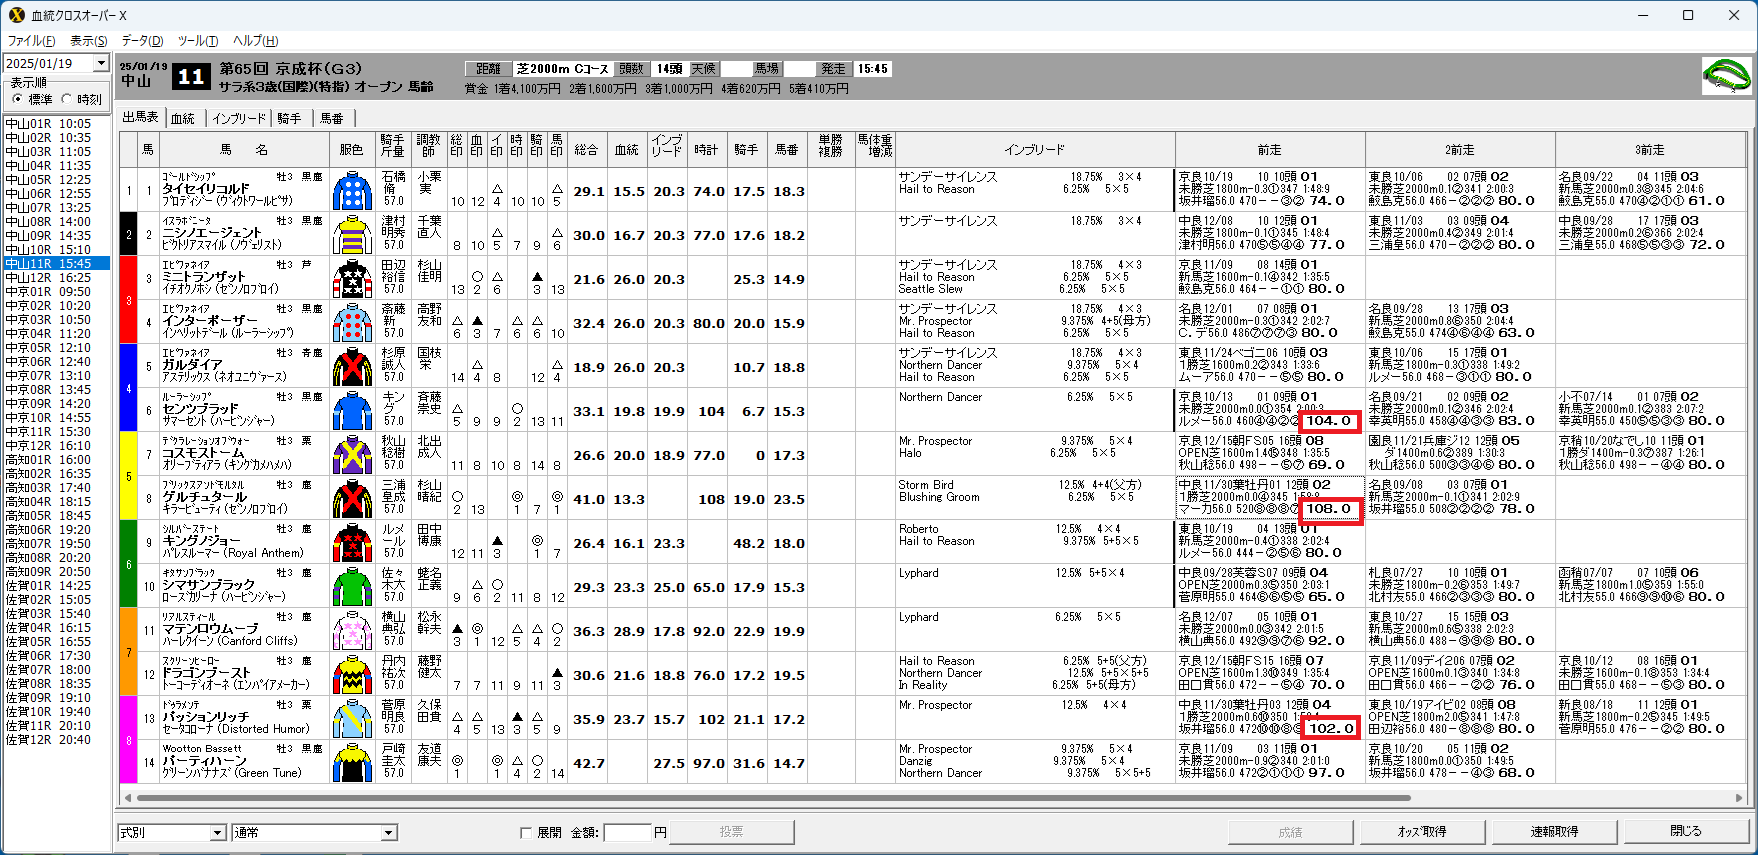This screenshot has width=1758, height=855.
Task: Click the 血統クロスオーバーX app icon in title bar
Action: [x=16, y=15]
